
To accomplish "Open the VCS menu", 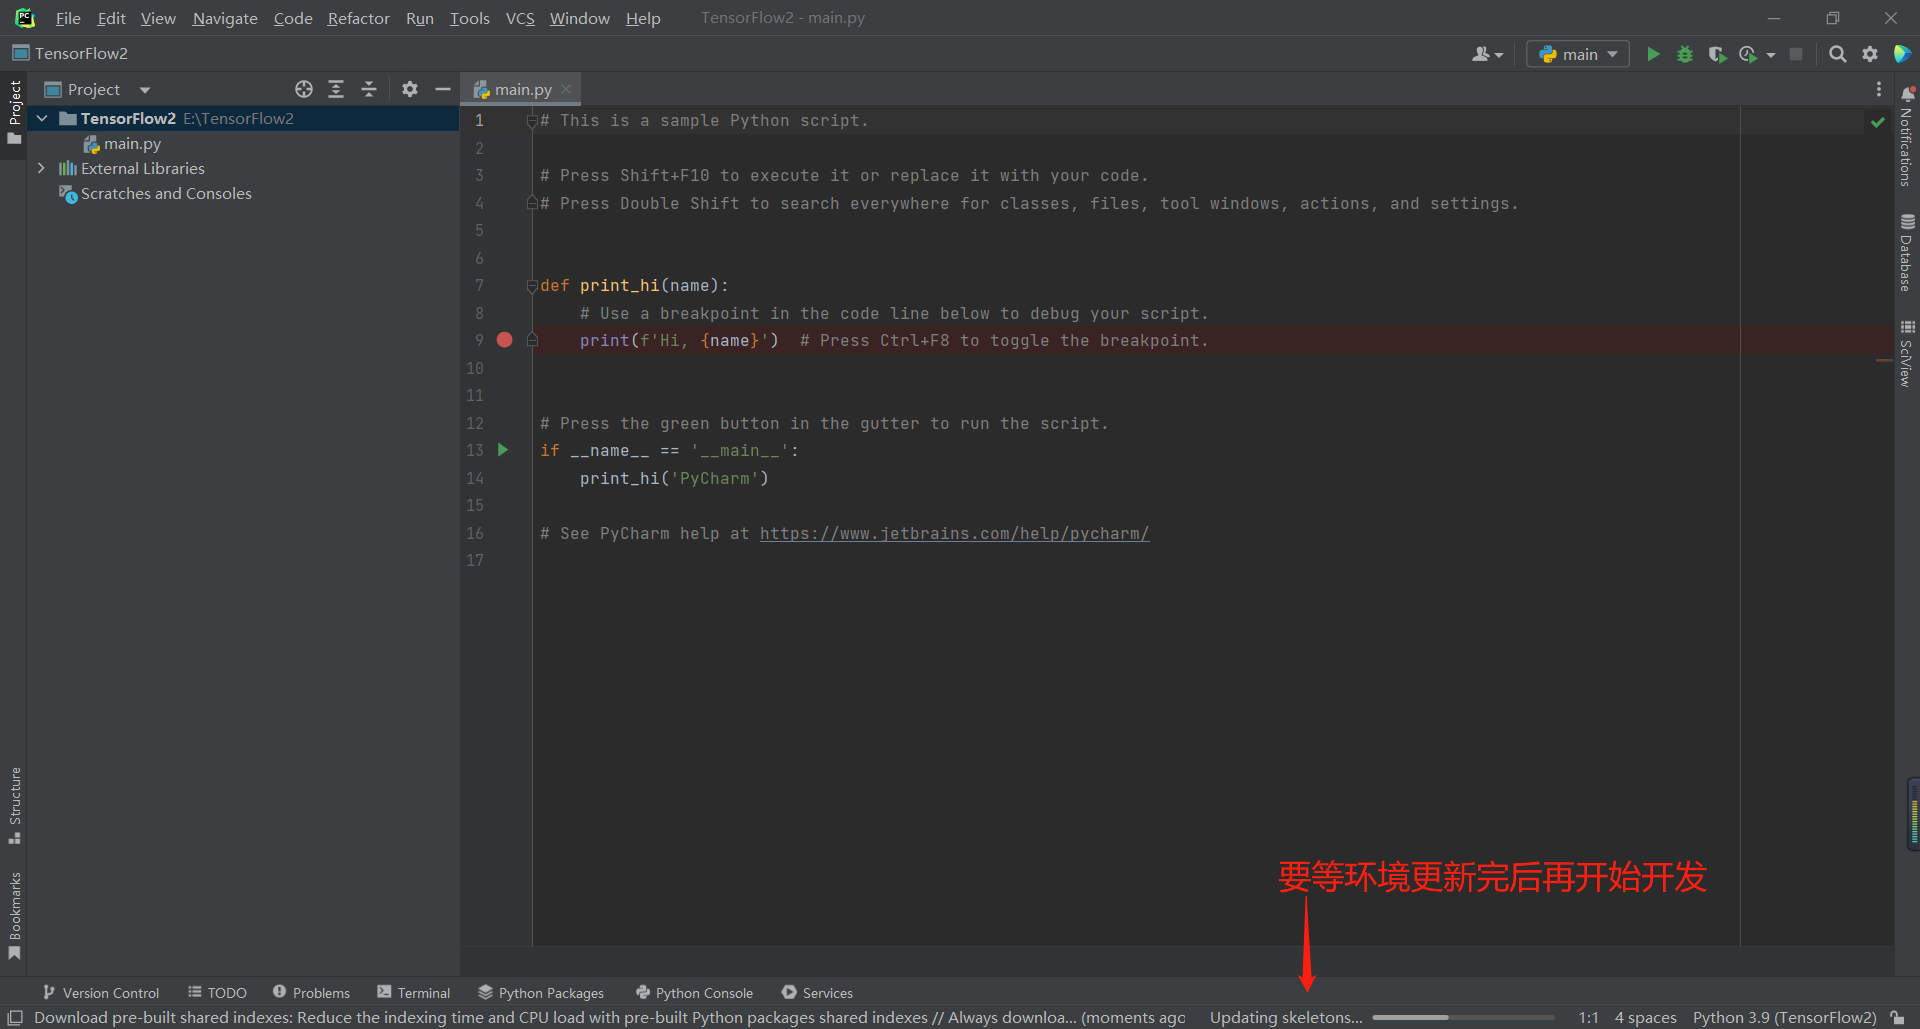I will point(520,18).
